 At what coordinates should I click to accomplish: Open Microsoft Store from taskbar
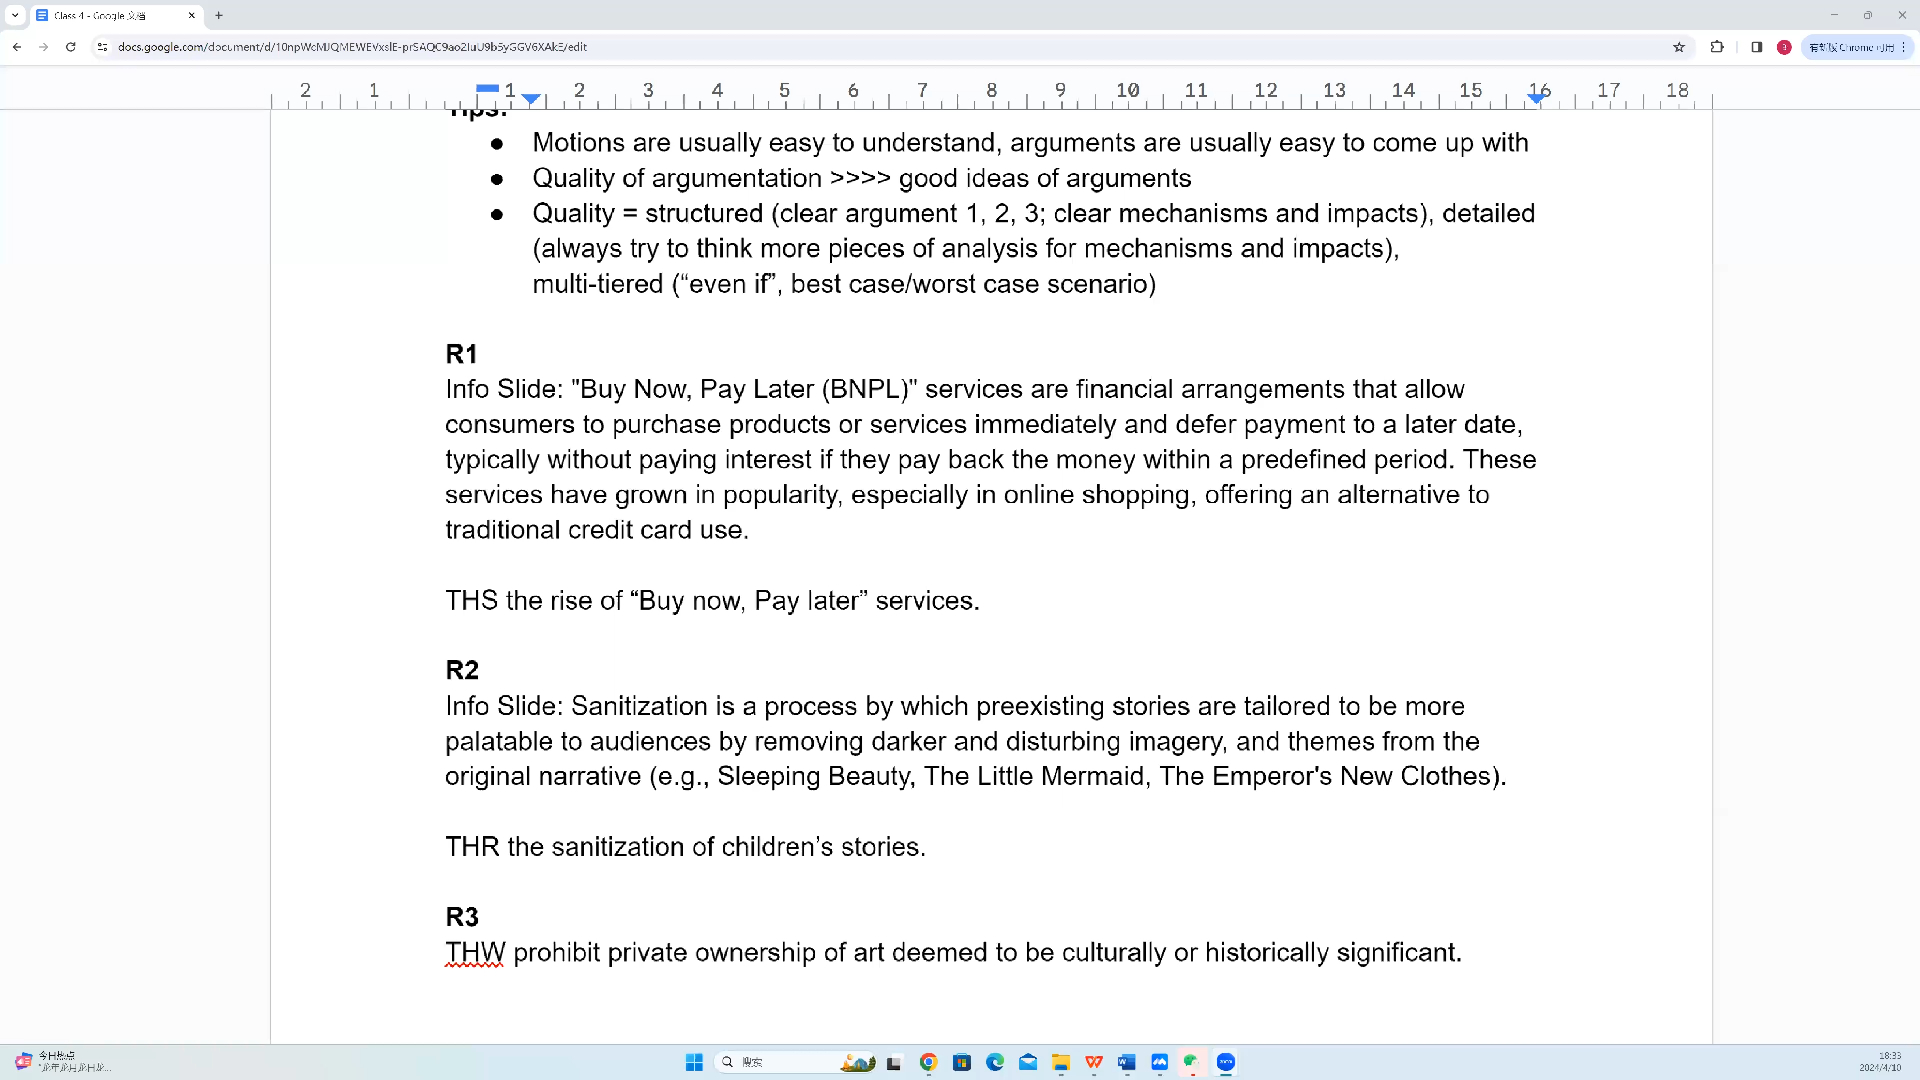pos(962,1062)
